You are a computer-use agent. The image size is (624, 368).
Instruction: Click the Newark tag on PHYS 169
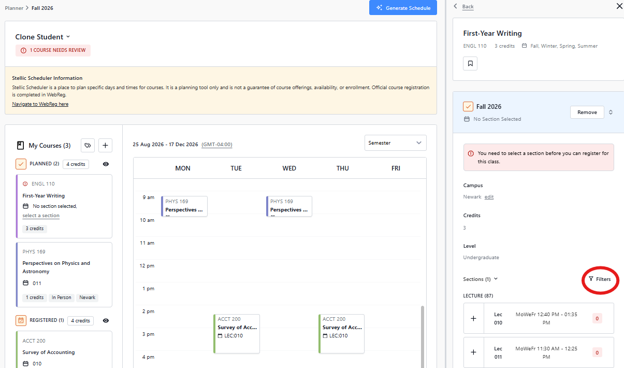(x=87, y=298)
